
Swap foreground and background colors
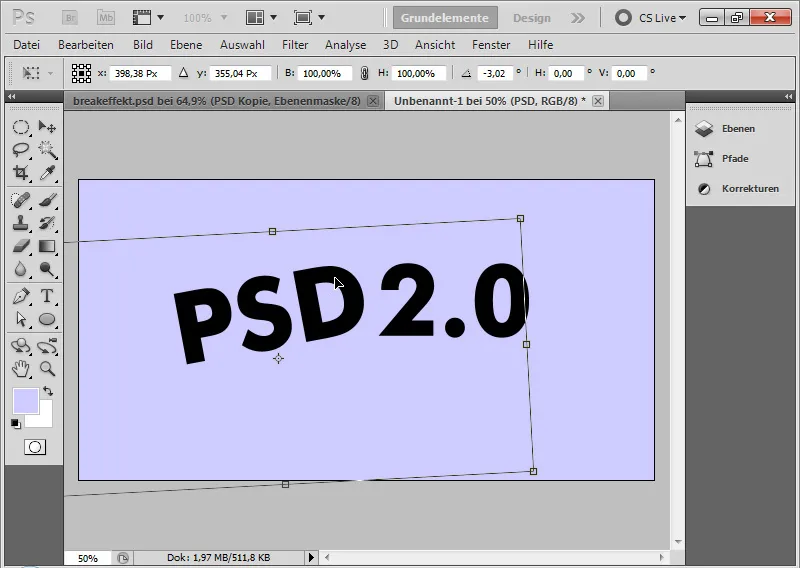48,391
